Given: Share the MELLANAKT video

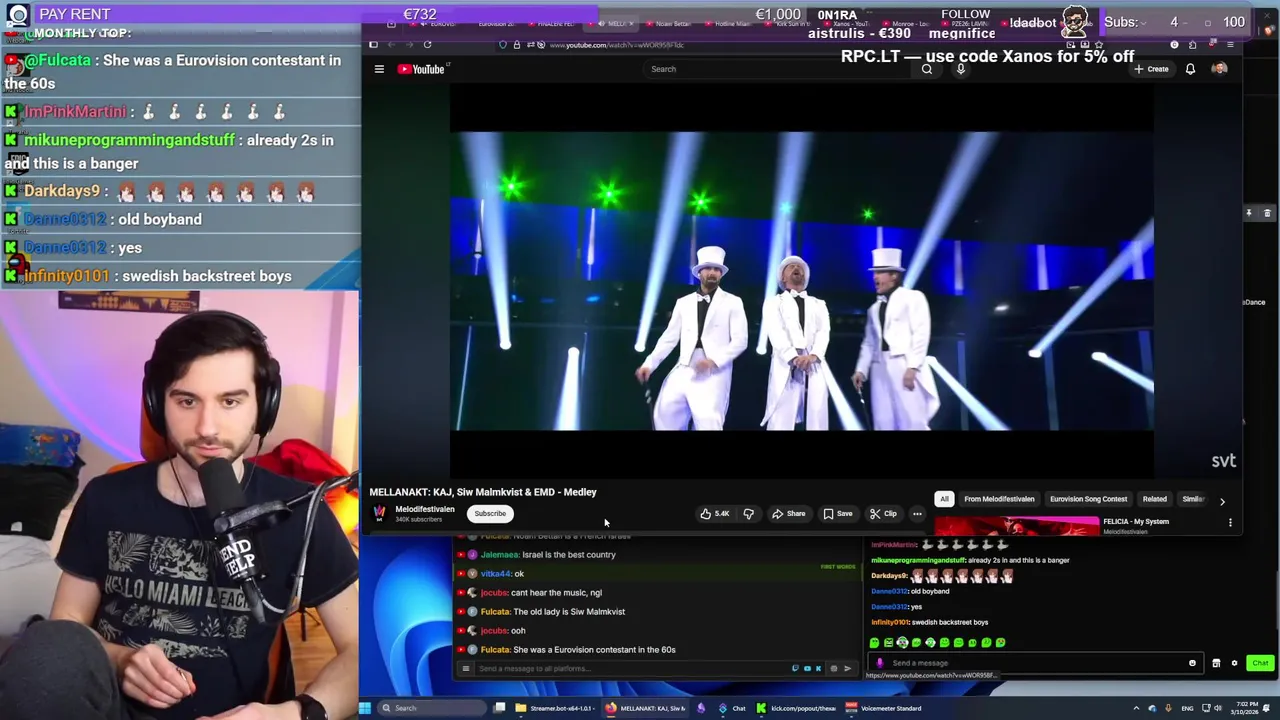Looking at the screenshot, I should point(788,514).
